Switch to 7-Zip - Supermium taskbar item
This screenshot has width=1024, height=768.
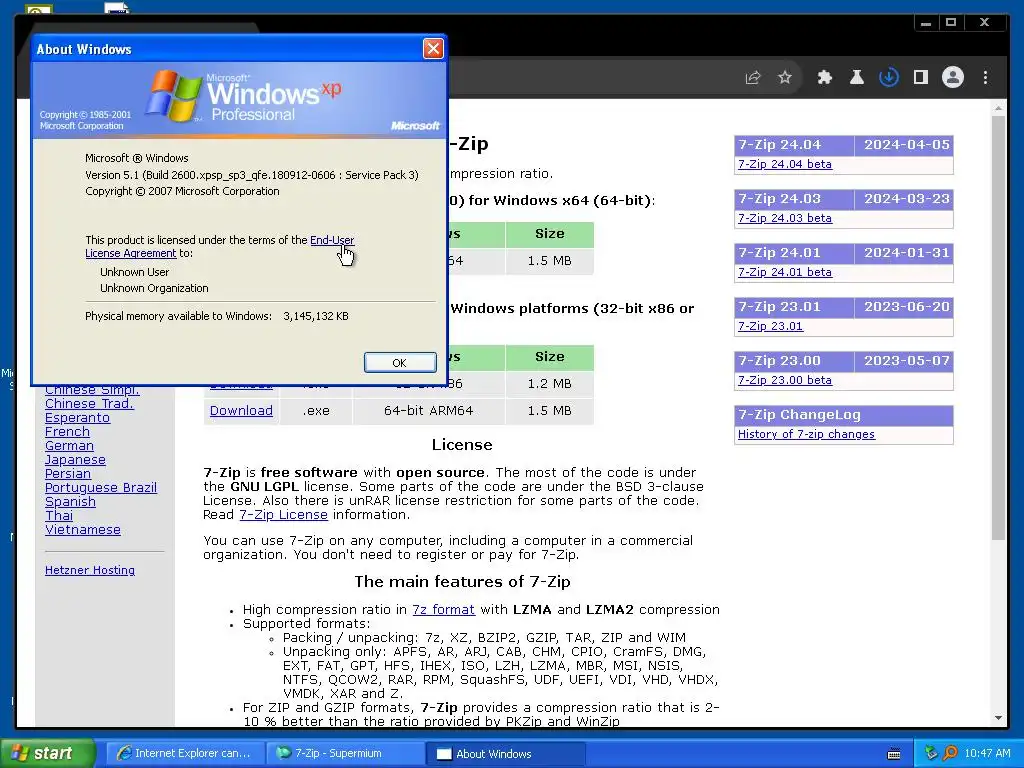tap(347, 754)
